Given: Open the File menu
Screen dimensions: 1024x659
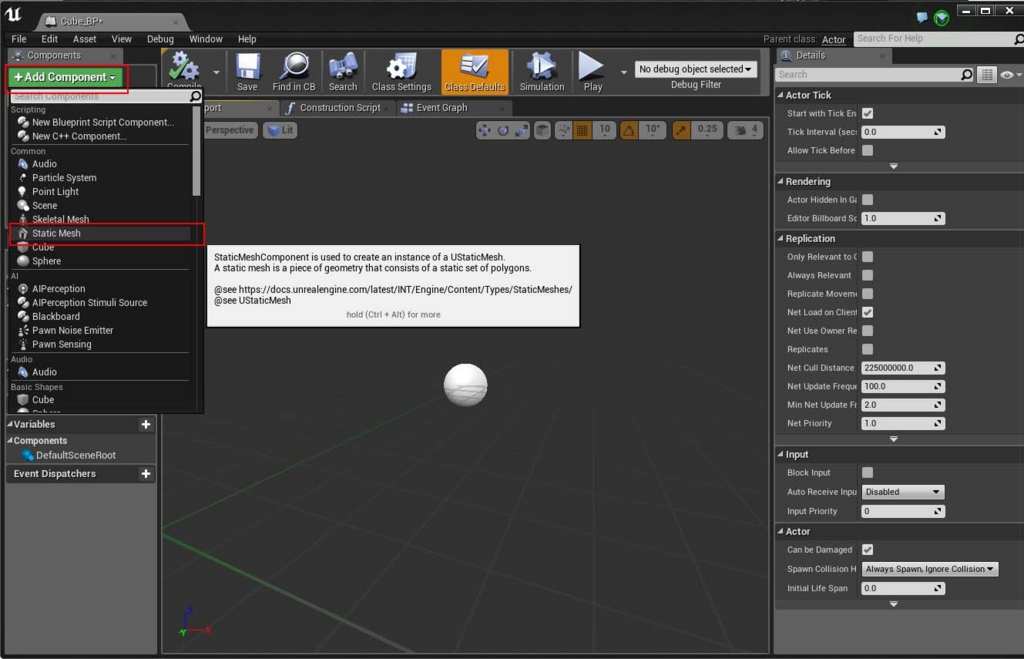Looking at the screenshot, I should click(19, 39).
